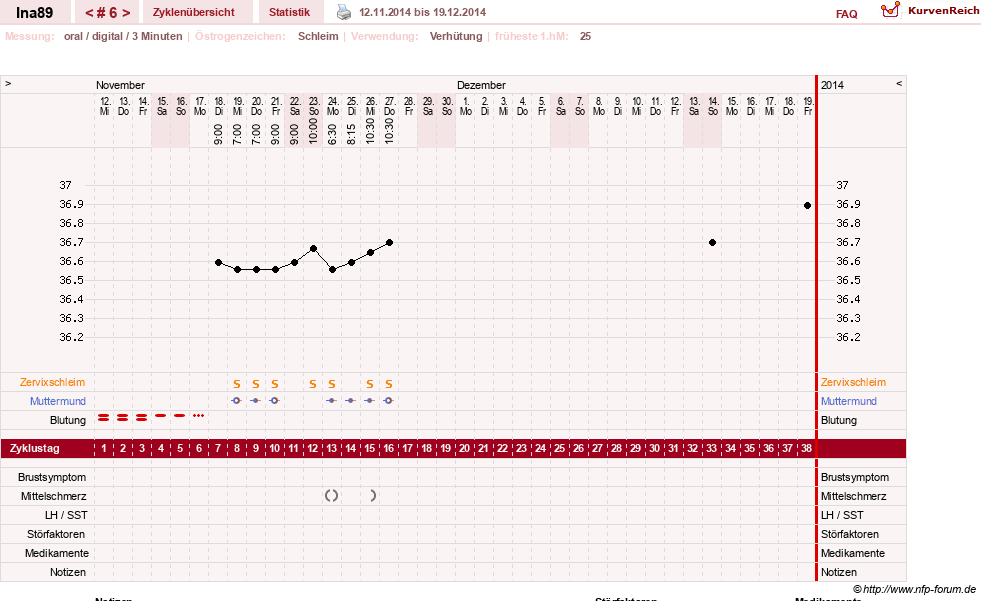Click the Brustsymptom row label on left

tap(52, 477)
